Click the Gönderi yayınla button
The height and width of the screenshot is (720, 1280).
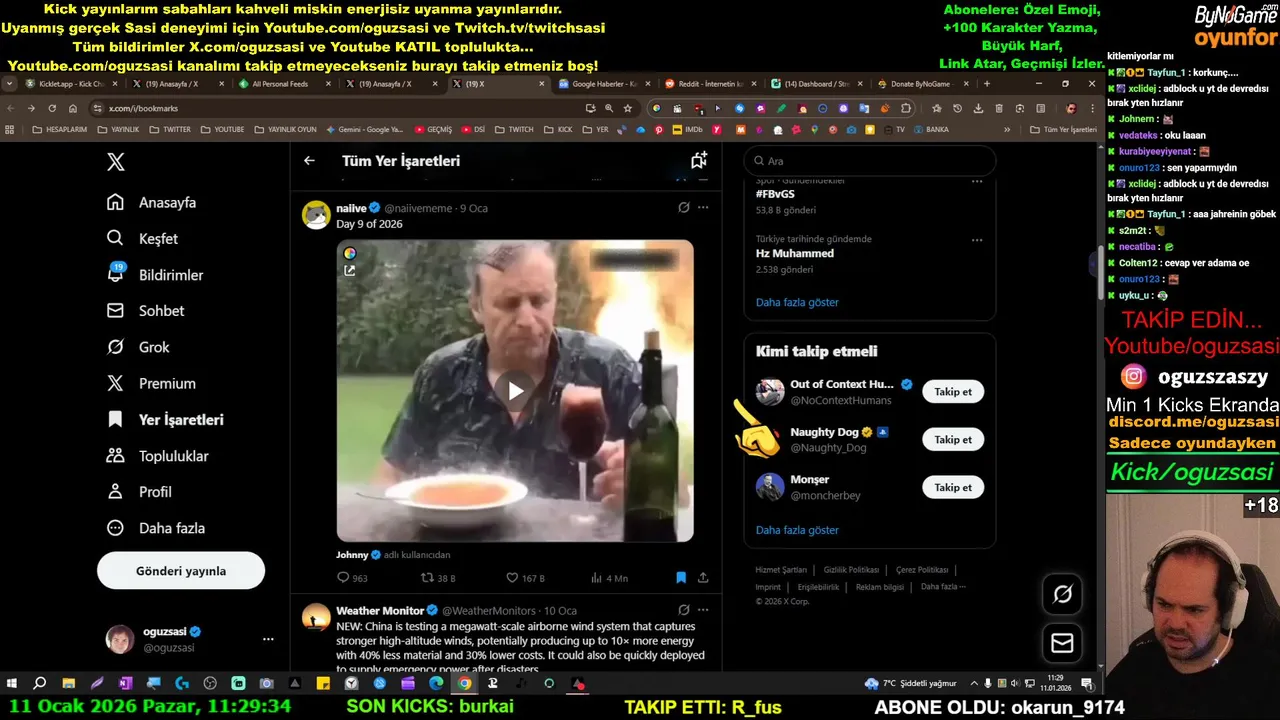[181, 571]
